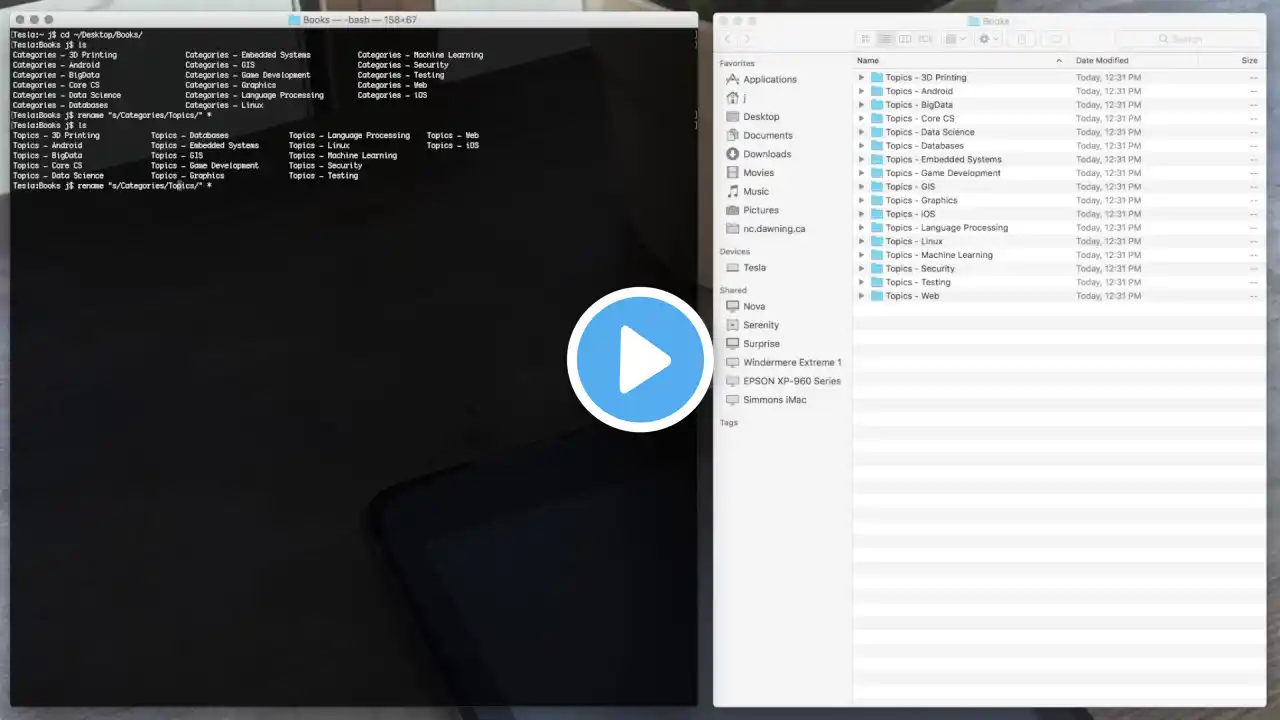This screenshot has height=720, width=1280.
Task: Open Downloads in Finder sidebar
Action: pos(767,154)
